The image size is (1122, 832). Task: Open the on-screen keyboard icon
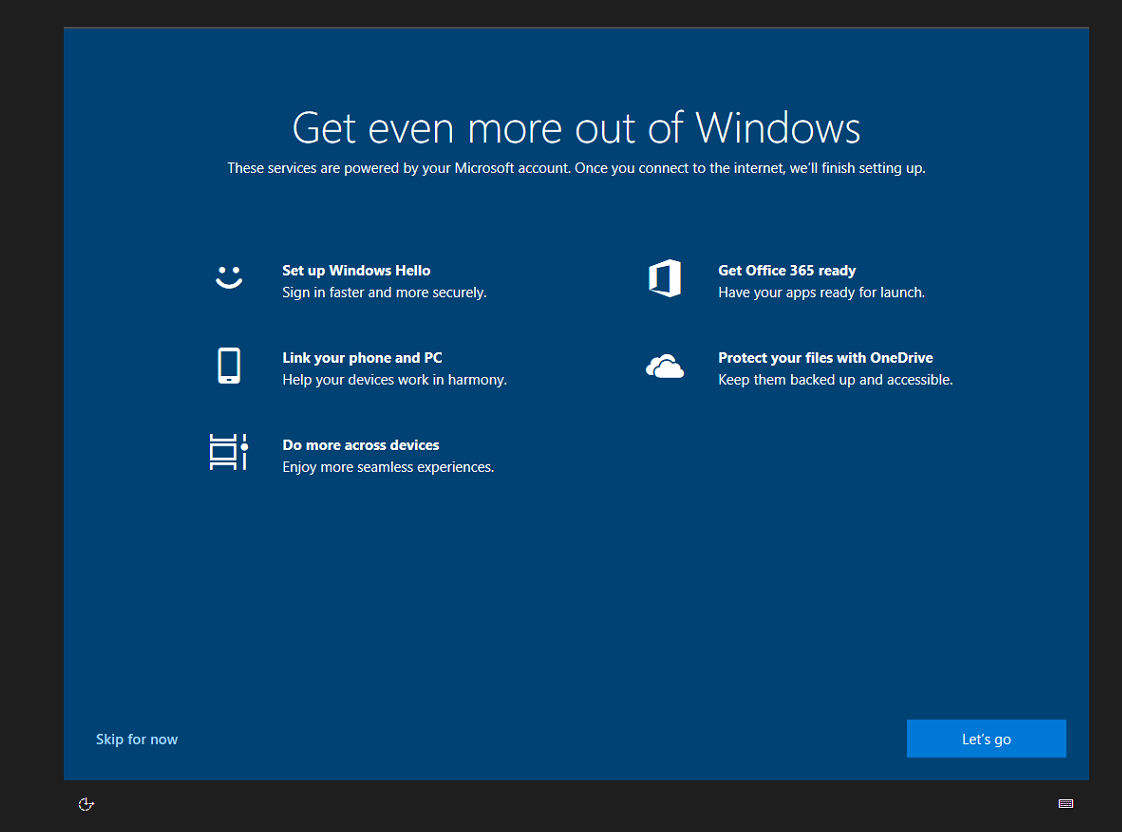[x=1065, y=803]
